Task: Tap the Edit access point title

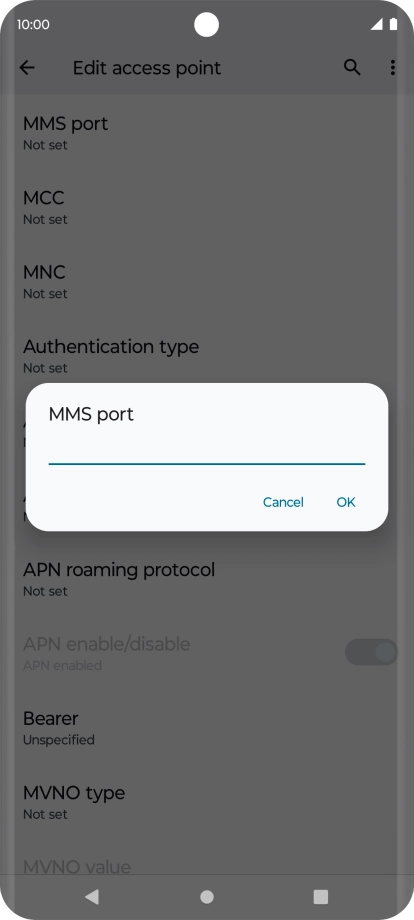Action: [147, 68]
